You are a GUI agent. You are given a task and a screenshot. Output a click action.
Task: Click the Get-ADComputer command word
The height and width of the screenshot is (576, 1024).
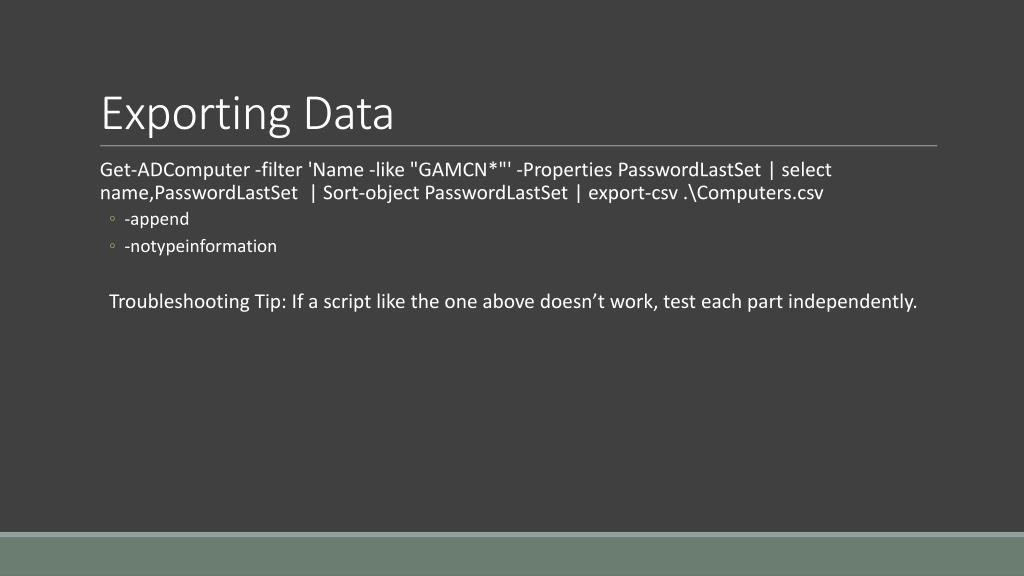(175, 170)
